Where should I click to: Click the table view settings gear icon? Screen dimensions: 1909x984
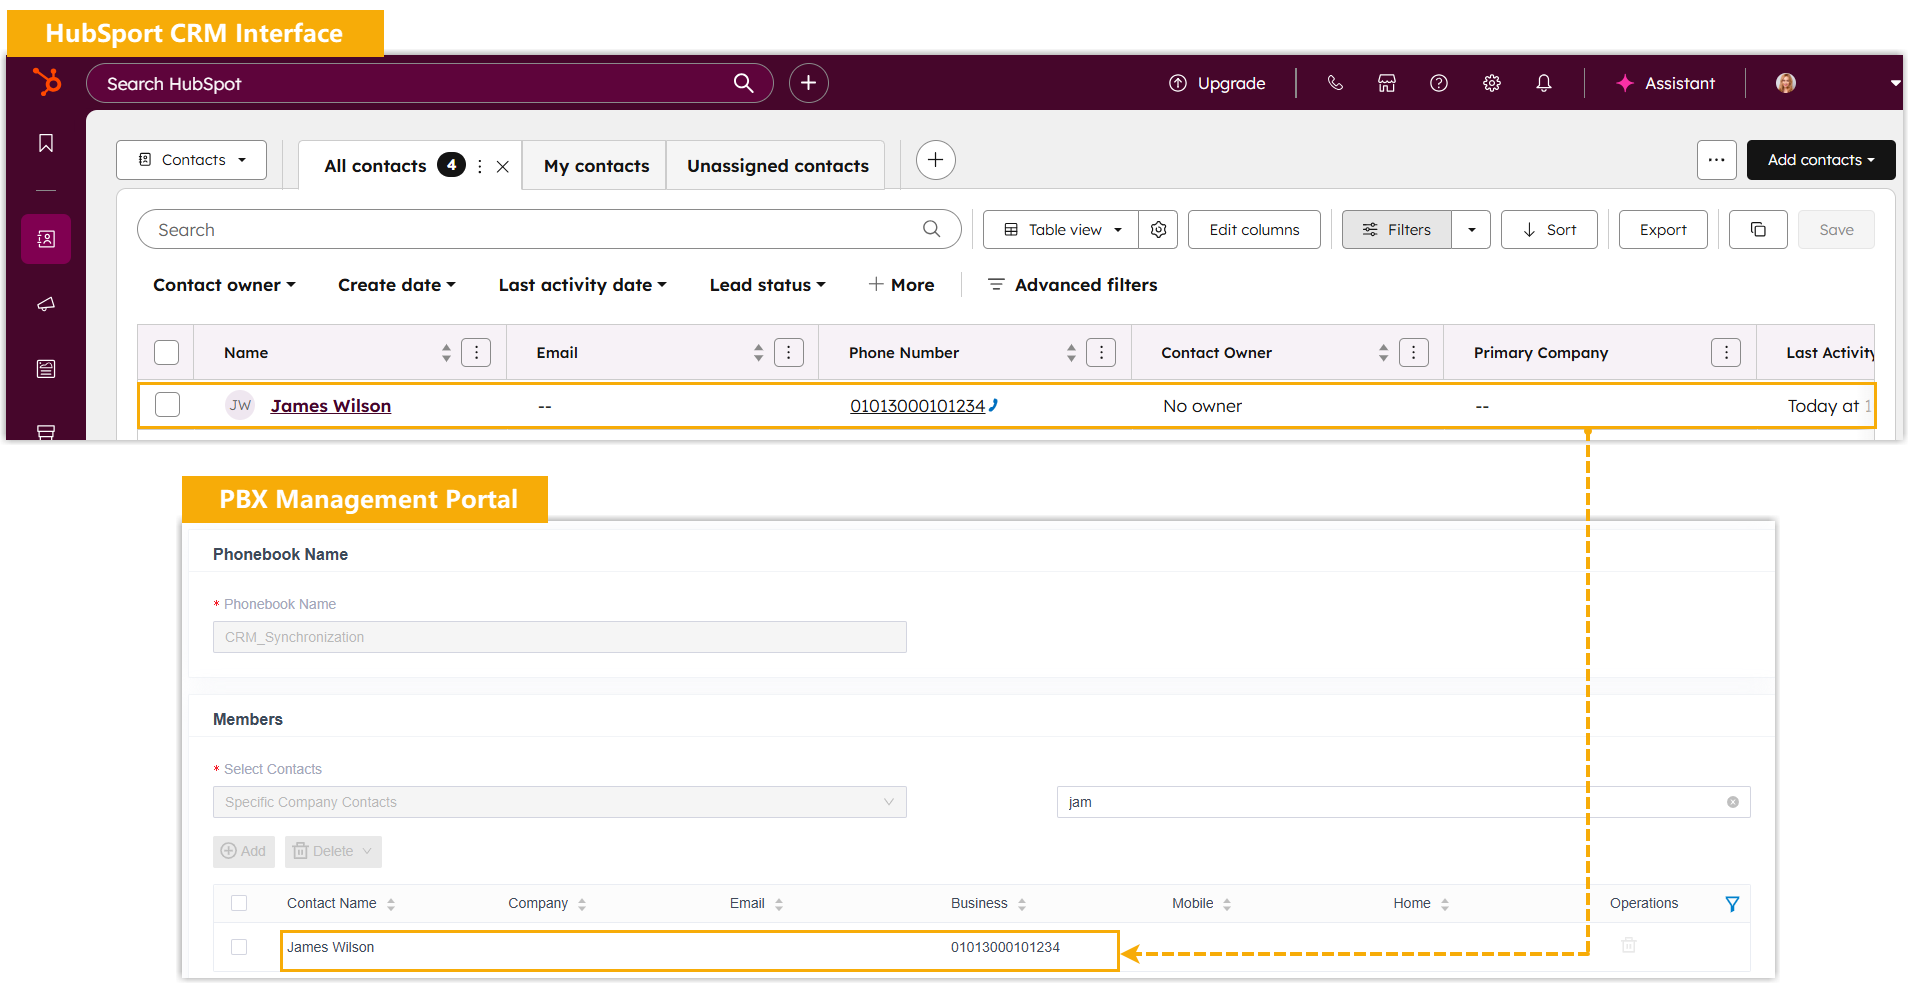point(1158,230)
